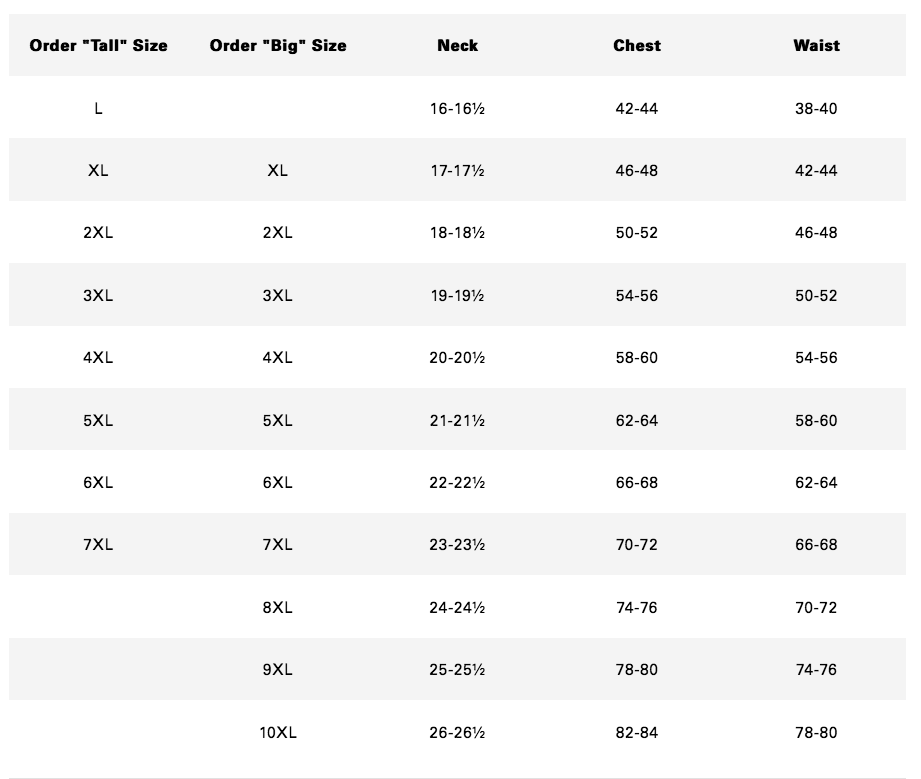Image resolution: width=921 pixels, height=779 pixels.
Task: Click the 2XL cell in Tall column
Action: pyautogui.click(x=98, y=232)
